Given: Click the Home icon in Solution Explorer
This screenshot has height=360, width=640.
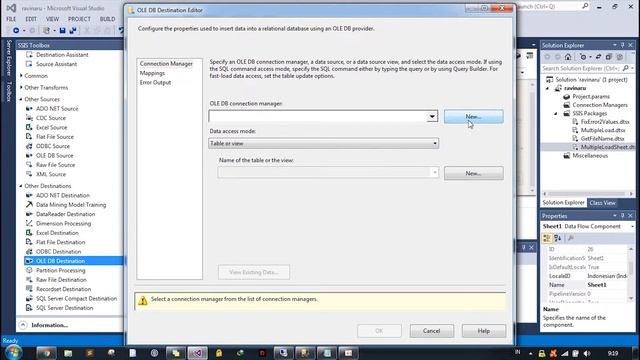Looking at the screenshot, I should tap(568, 57).
